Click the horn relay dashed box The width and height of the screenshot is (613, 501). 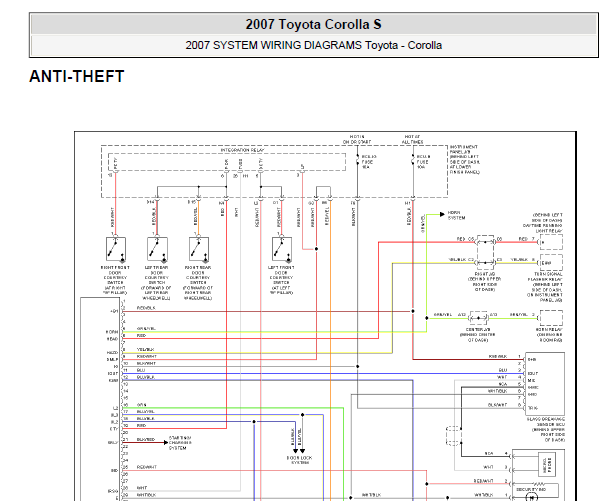coord(551,318)
